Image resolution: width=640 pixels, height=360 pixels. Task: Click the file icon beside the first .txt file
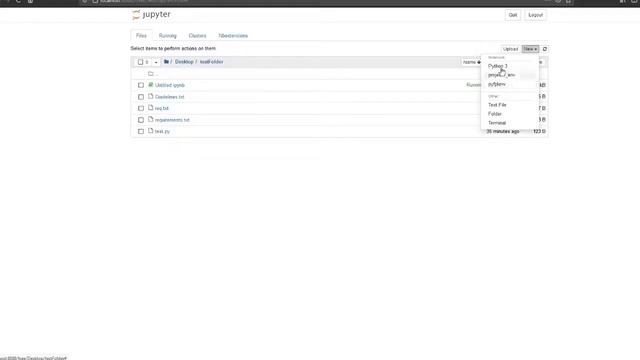coord(151,97)
